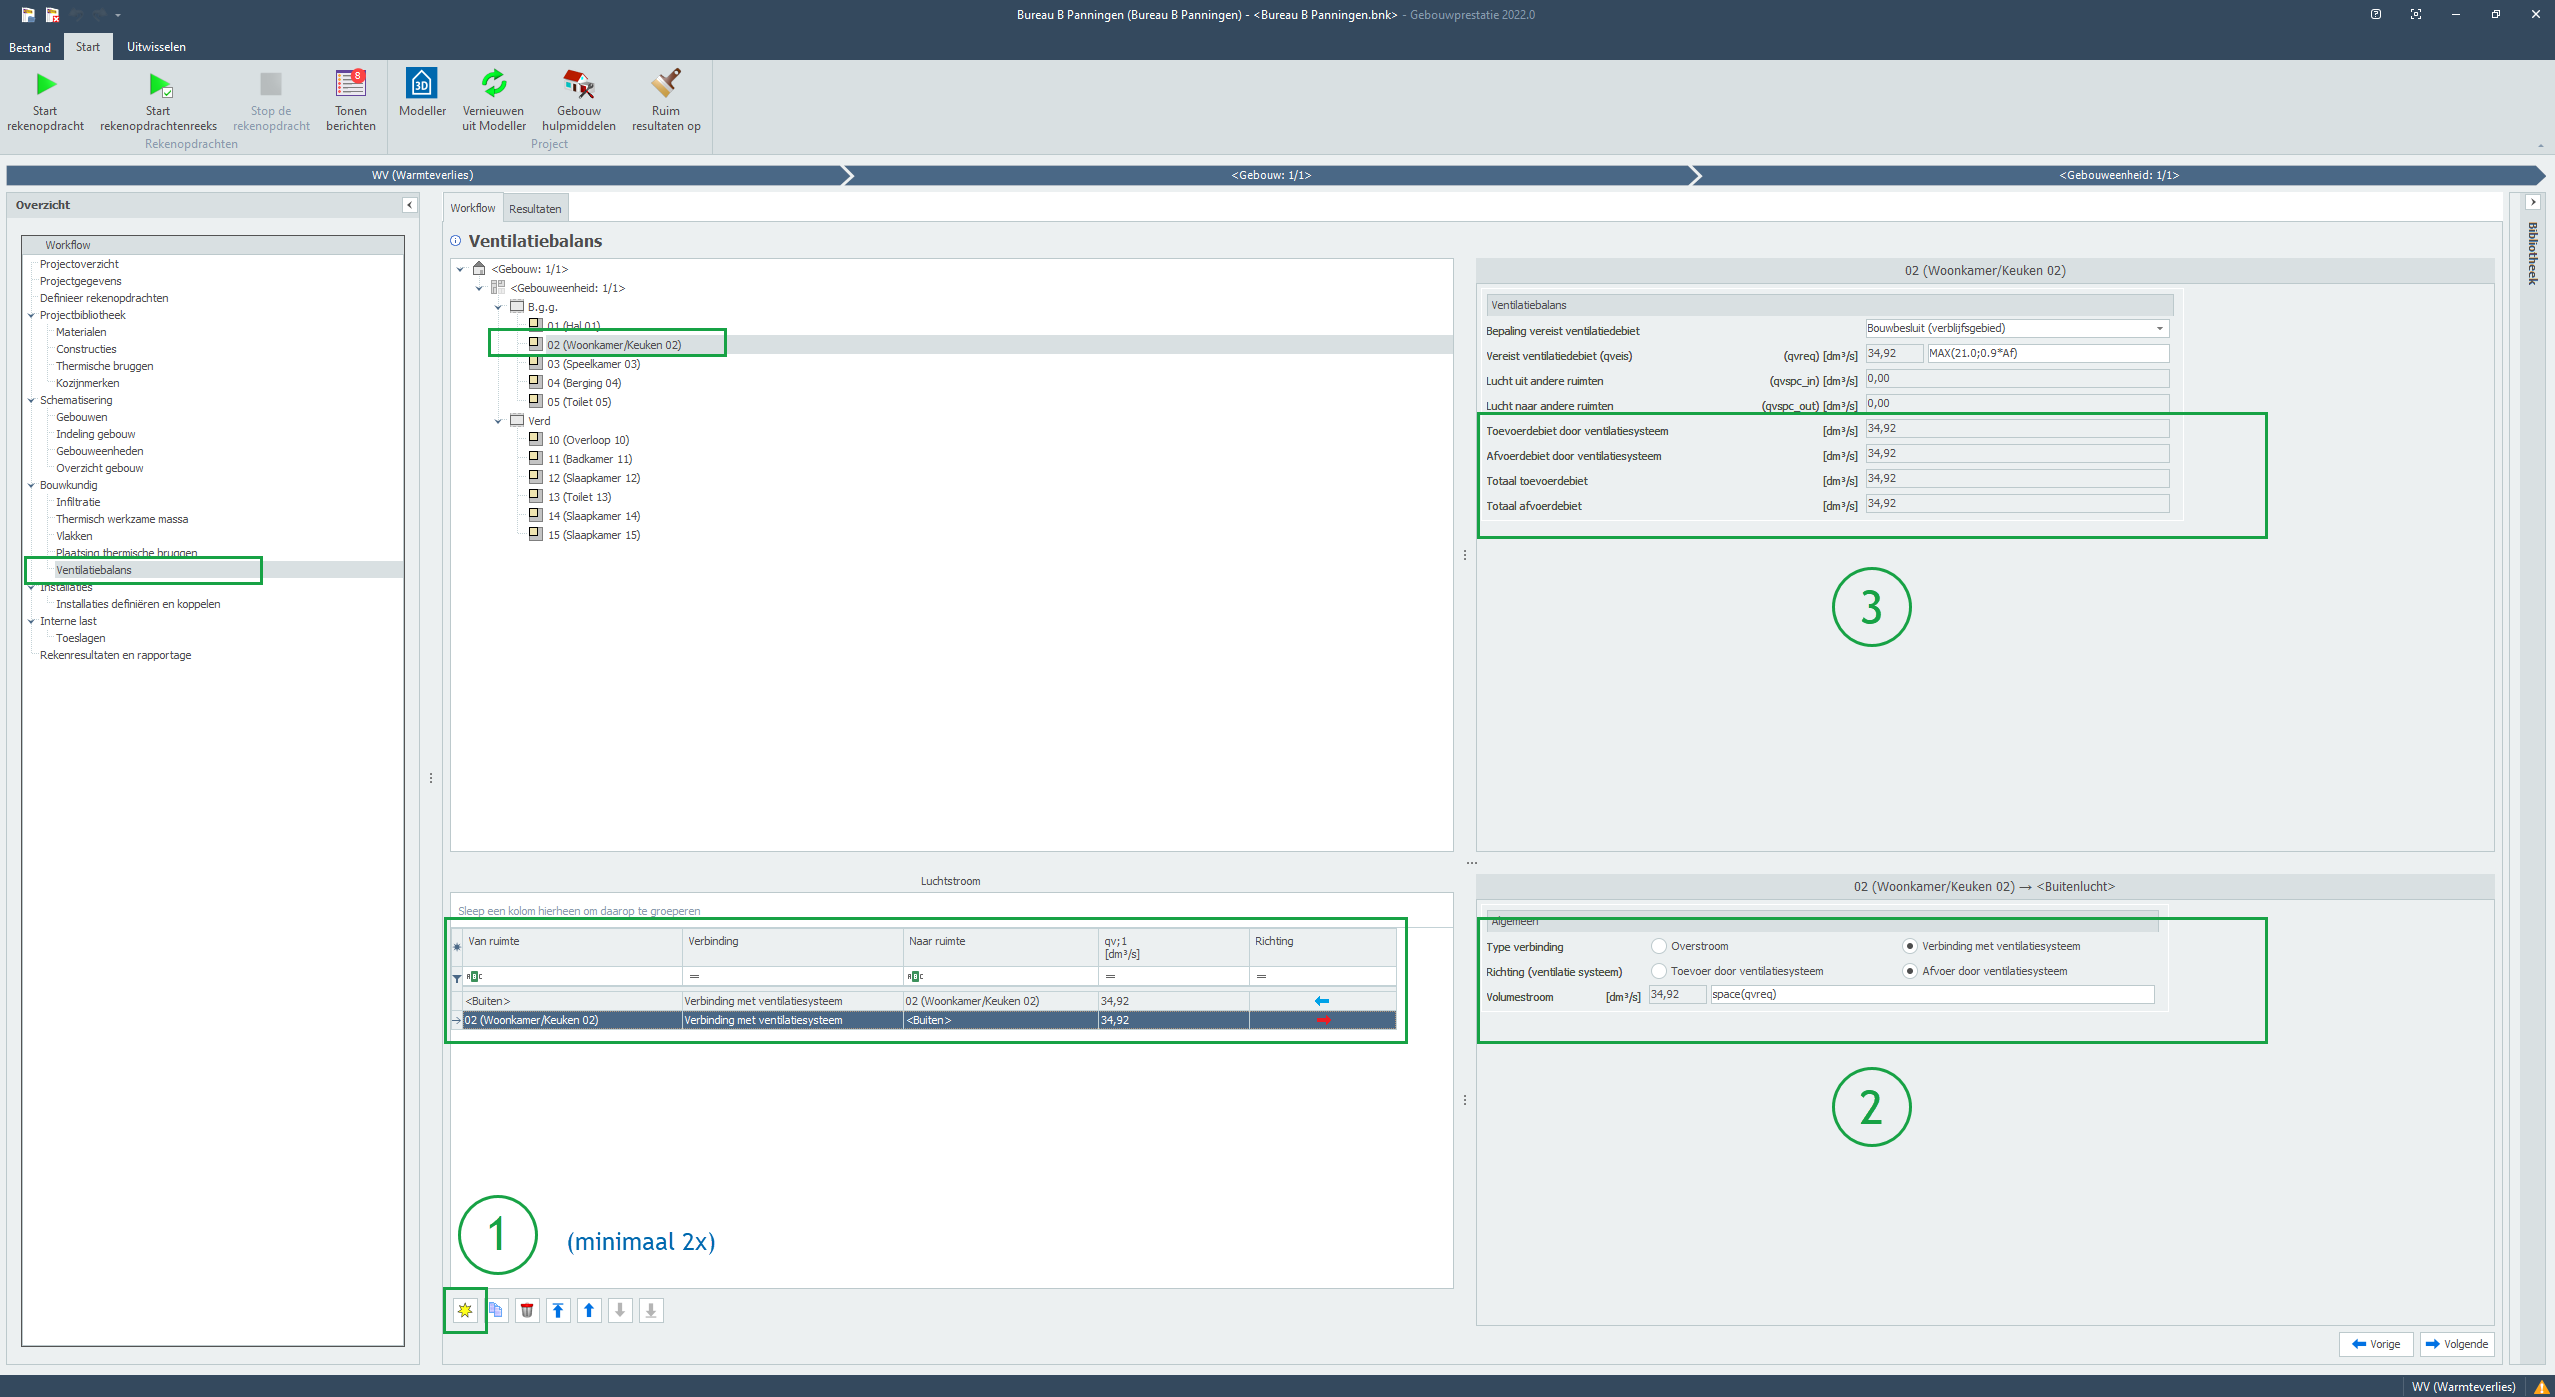This screenshot has width=2555, height=1397.
Task: Select 03 (Speelkamer 03) in room tree
Action: tap(593, 364)
